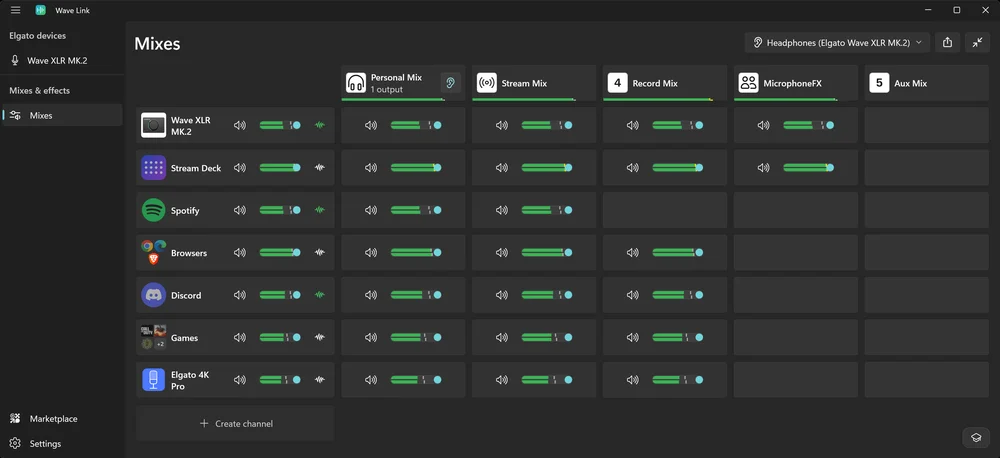Click the Aux Mix number 5 icon
Image resolution: width=1000 pixels, height=458 pixels.
pyautogui.click(x=879, y=83)
